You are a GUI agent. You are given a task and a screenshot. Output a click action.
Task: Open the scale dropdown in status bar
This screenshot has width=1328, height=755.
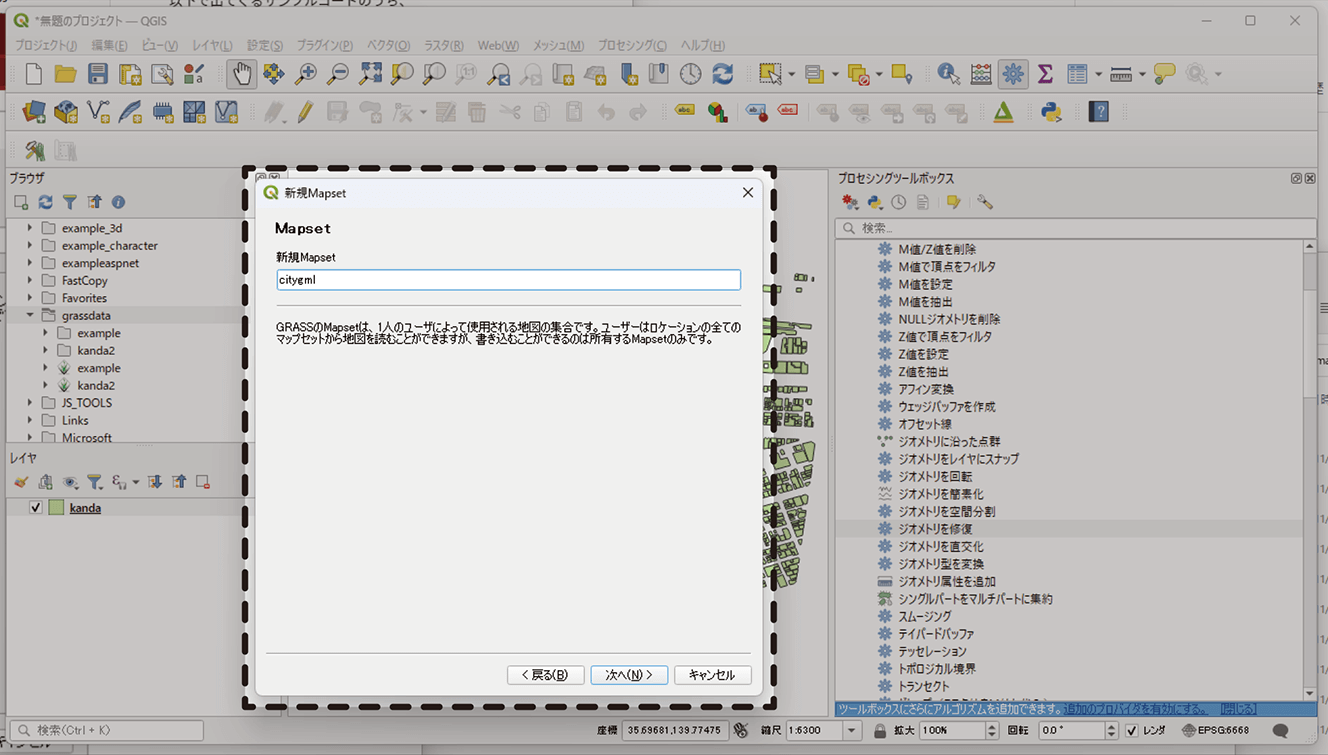coord(852,731)
